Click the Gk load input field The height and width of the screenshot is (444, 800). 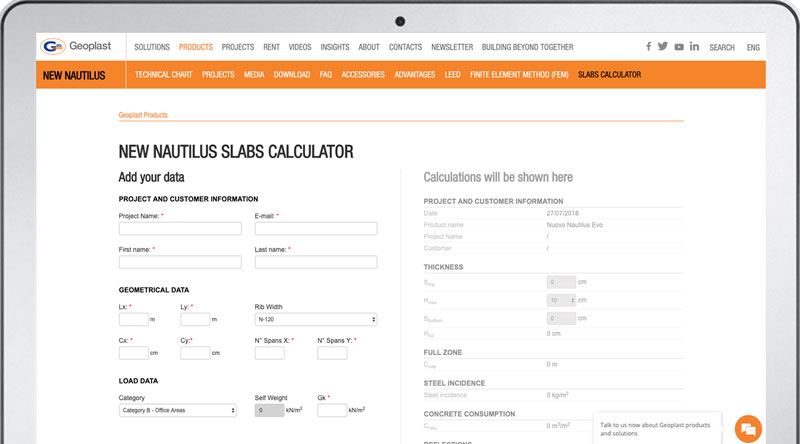[x=331, y=410]
